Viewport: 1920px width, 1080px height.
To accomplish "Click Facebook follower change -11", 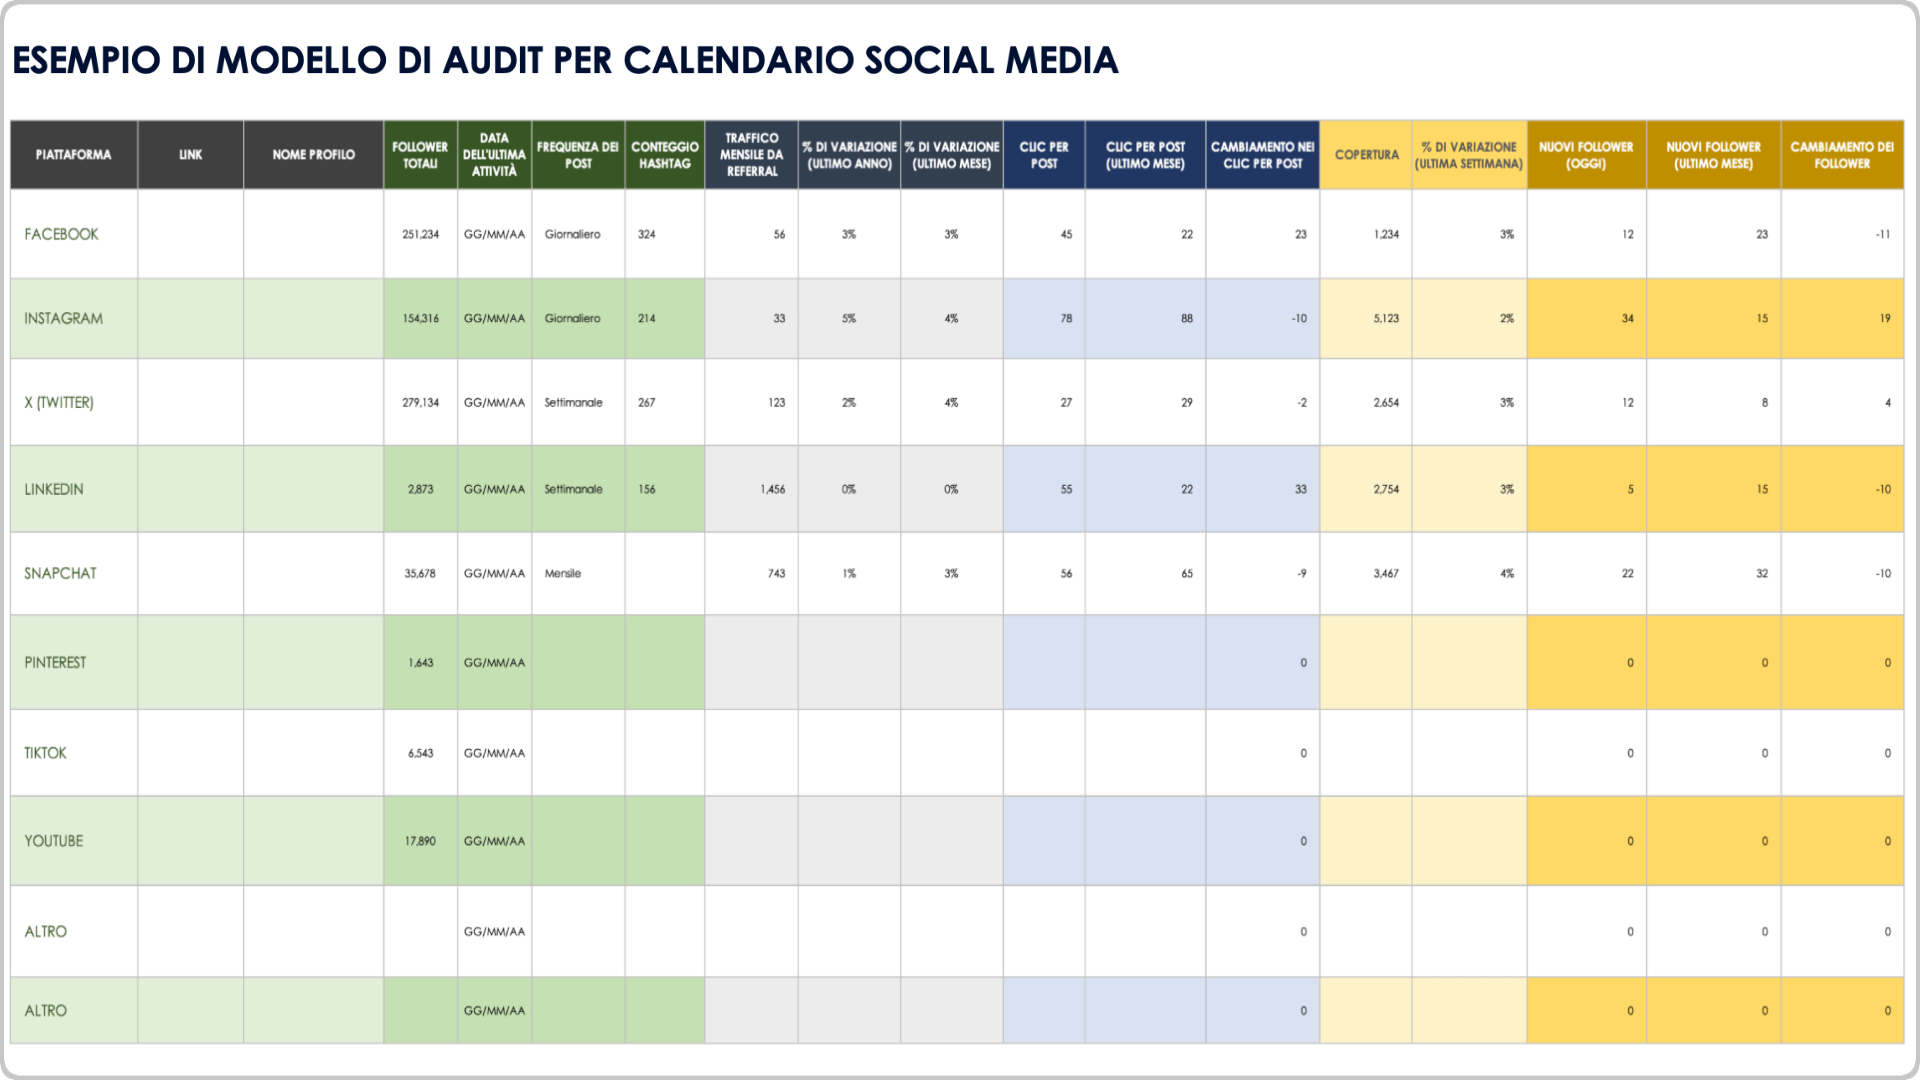I will click(1842, 234).
